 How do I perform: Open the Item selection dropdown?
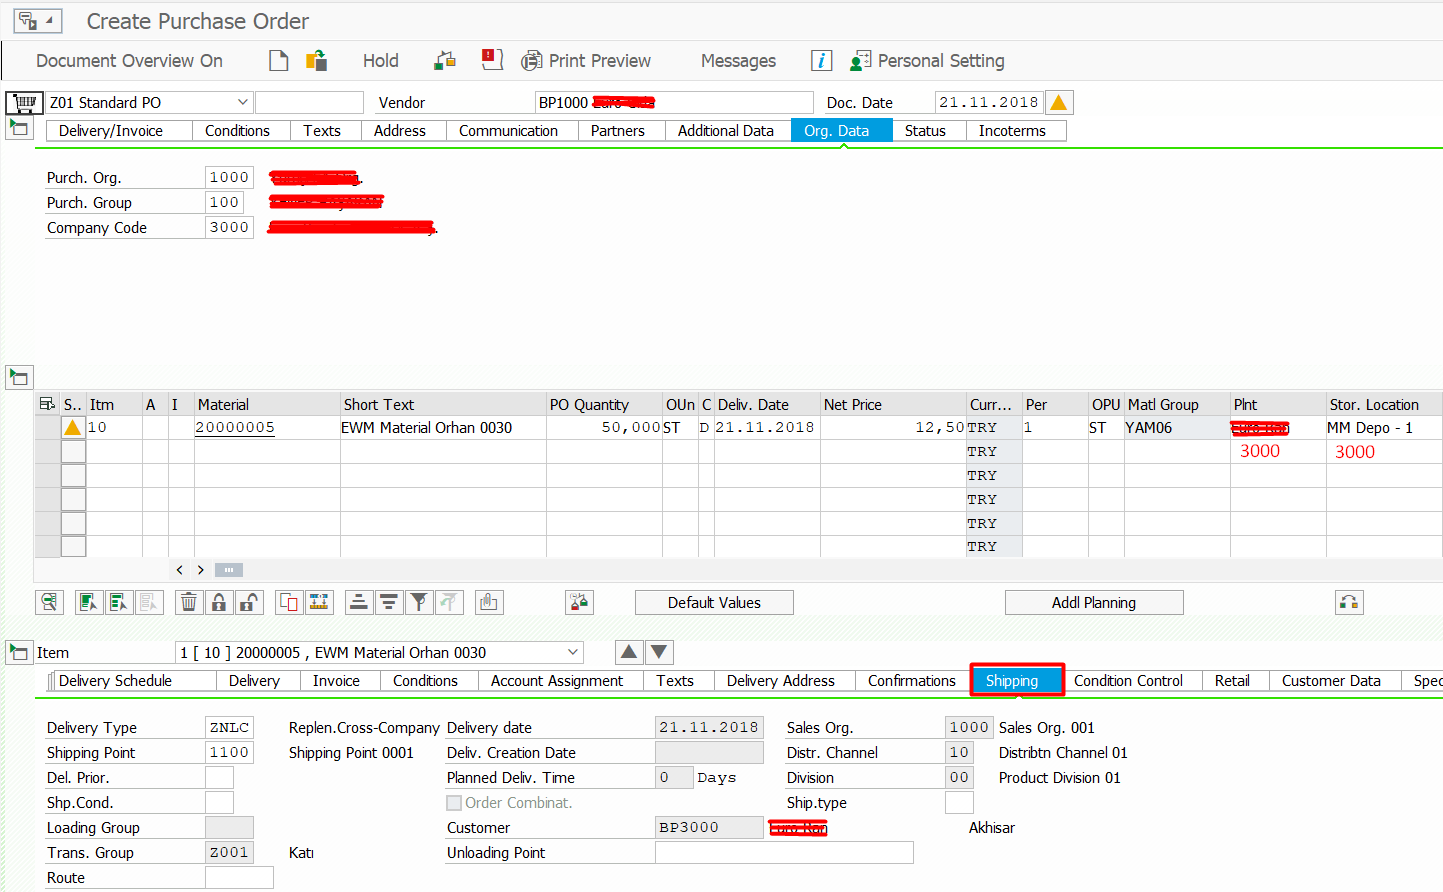click(573, 652)
